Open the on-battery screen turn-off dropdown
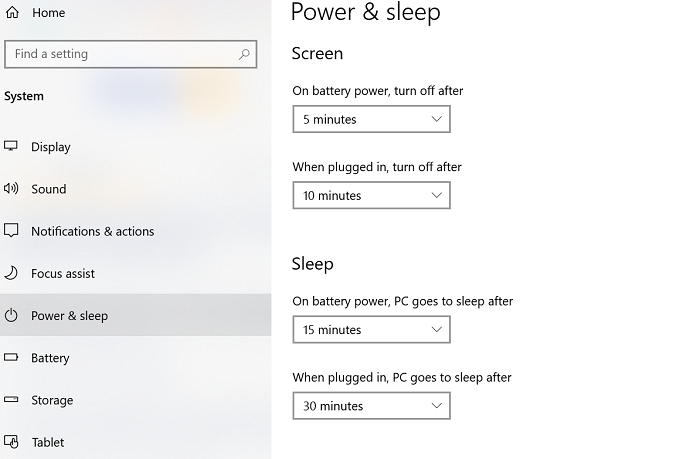 (x=371, y=120)
